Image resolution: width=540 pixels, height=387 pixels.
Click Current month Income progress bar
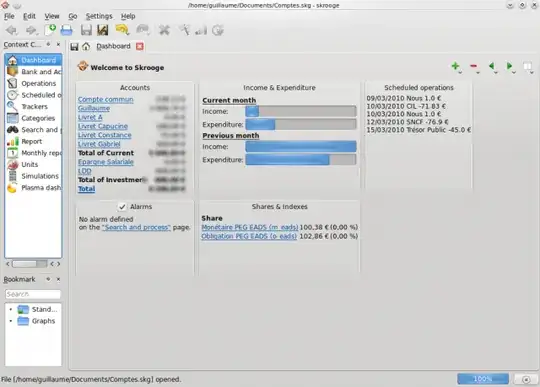(301, 111)
